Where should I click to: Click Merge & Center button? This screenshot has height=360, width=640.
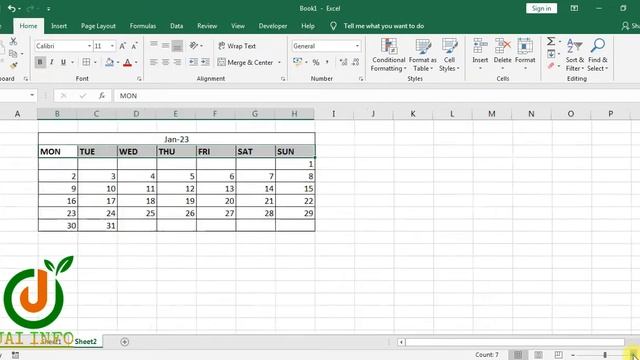point(245,62)
